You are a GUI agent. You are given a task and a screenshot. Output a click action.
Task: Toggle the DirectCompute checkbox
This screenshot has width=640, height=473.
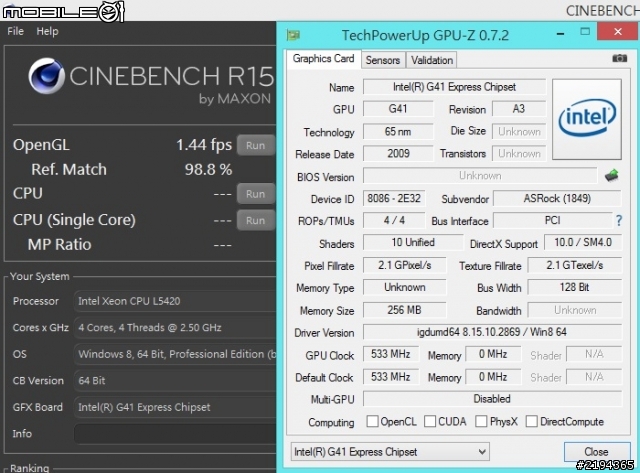(x=531, y=421)
